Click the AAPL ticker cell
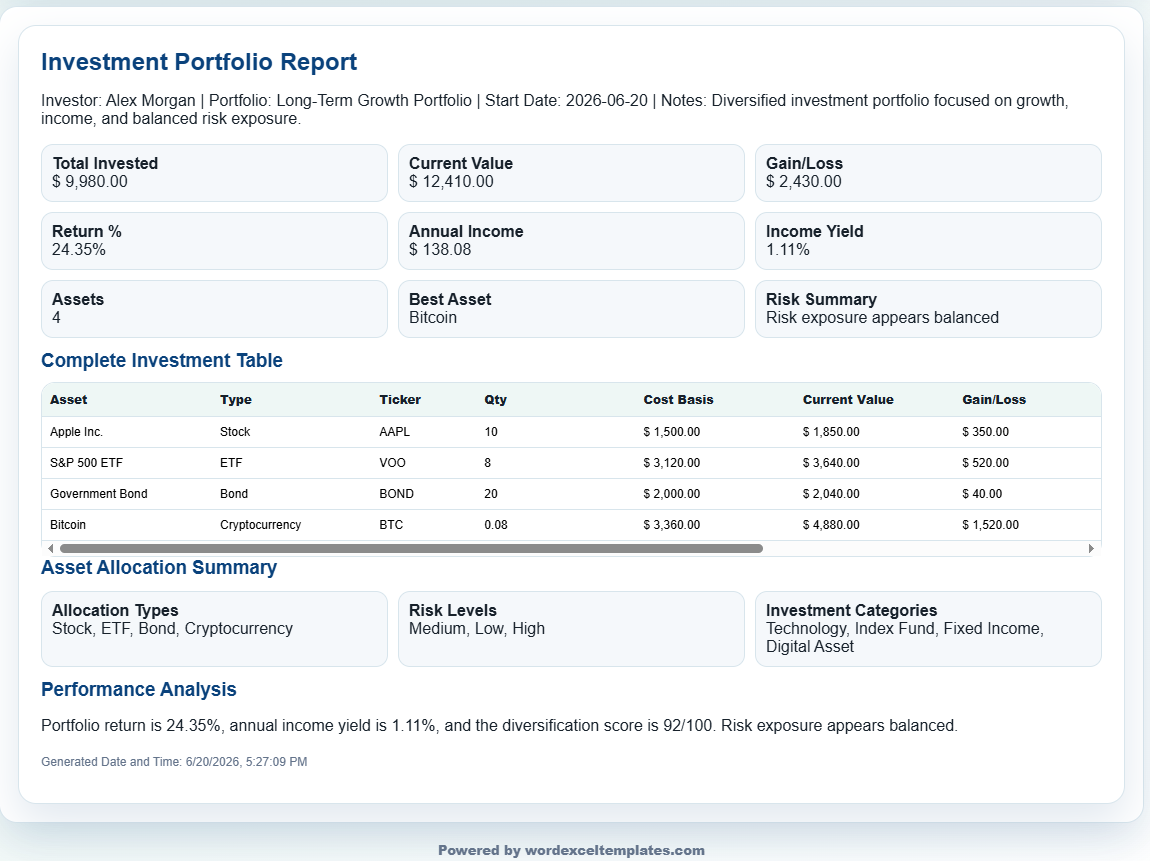 (x=395, y=432)
